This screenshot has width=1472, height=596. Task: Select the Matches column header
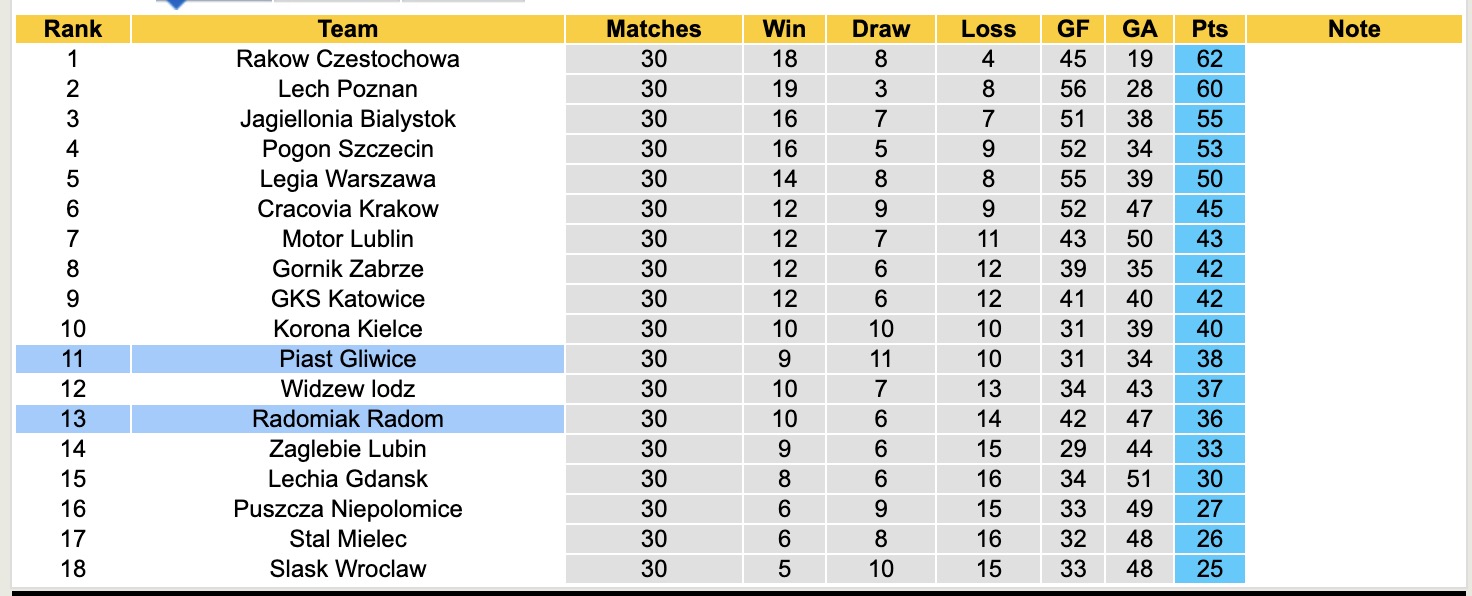(654, 29)
